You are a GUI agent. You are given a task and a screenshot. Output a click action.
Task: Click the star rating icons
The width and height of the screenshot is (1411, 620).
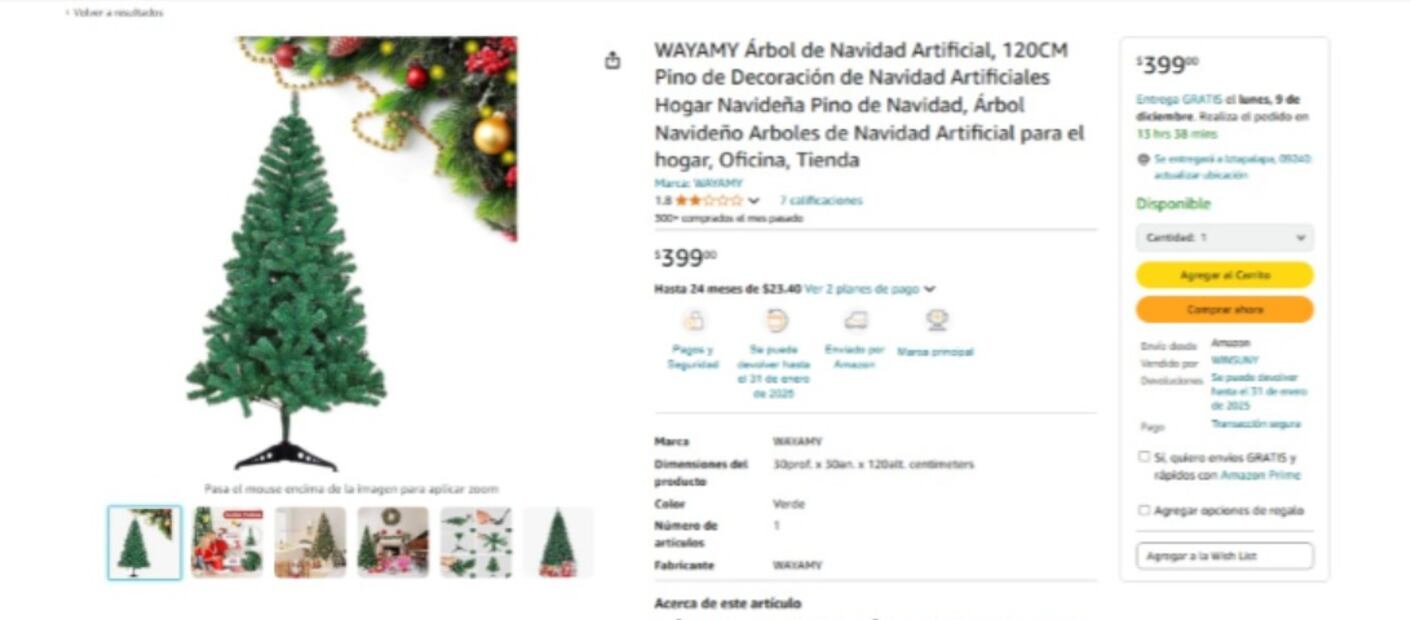click(708, 201)
